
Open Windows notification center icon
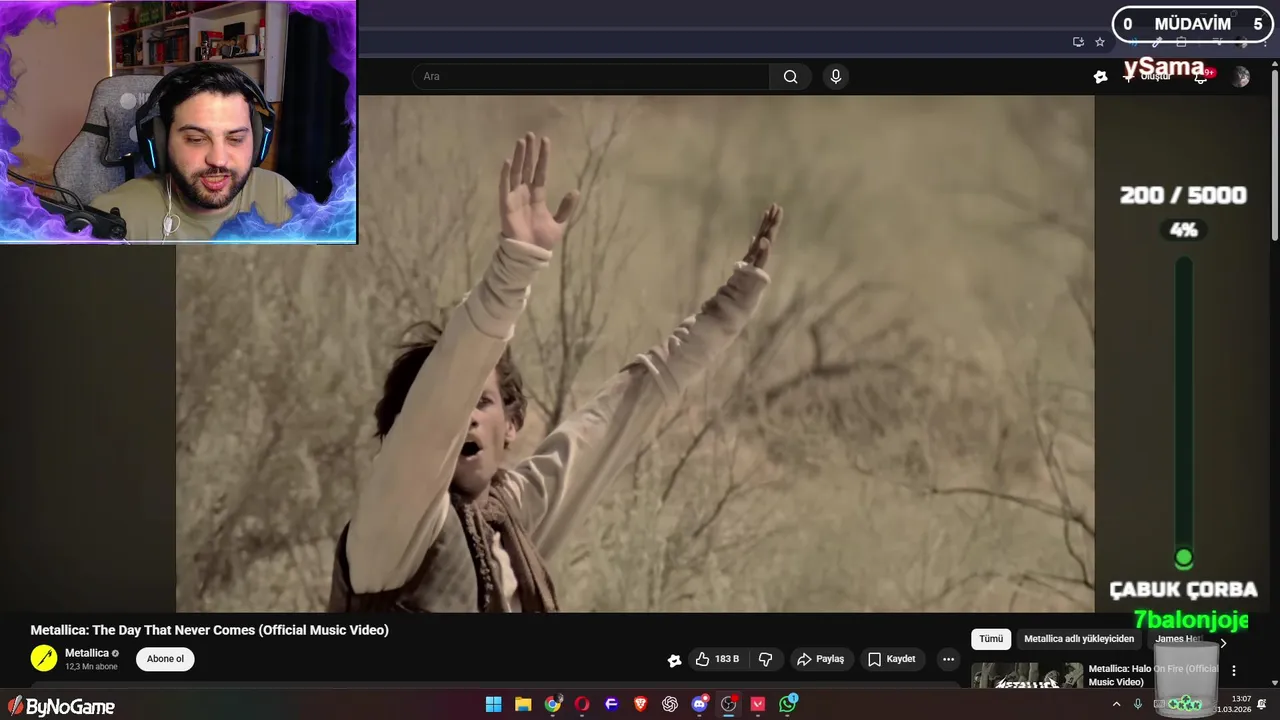pos(1262,704)
